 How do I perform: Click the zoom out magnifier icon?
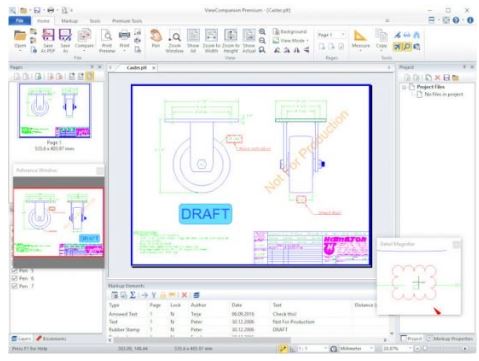click(x=262, y=41)
